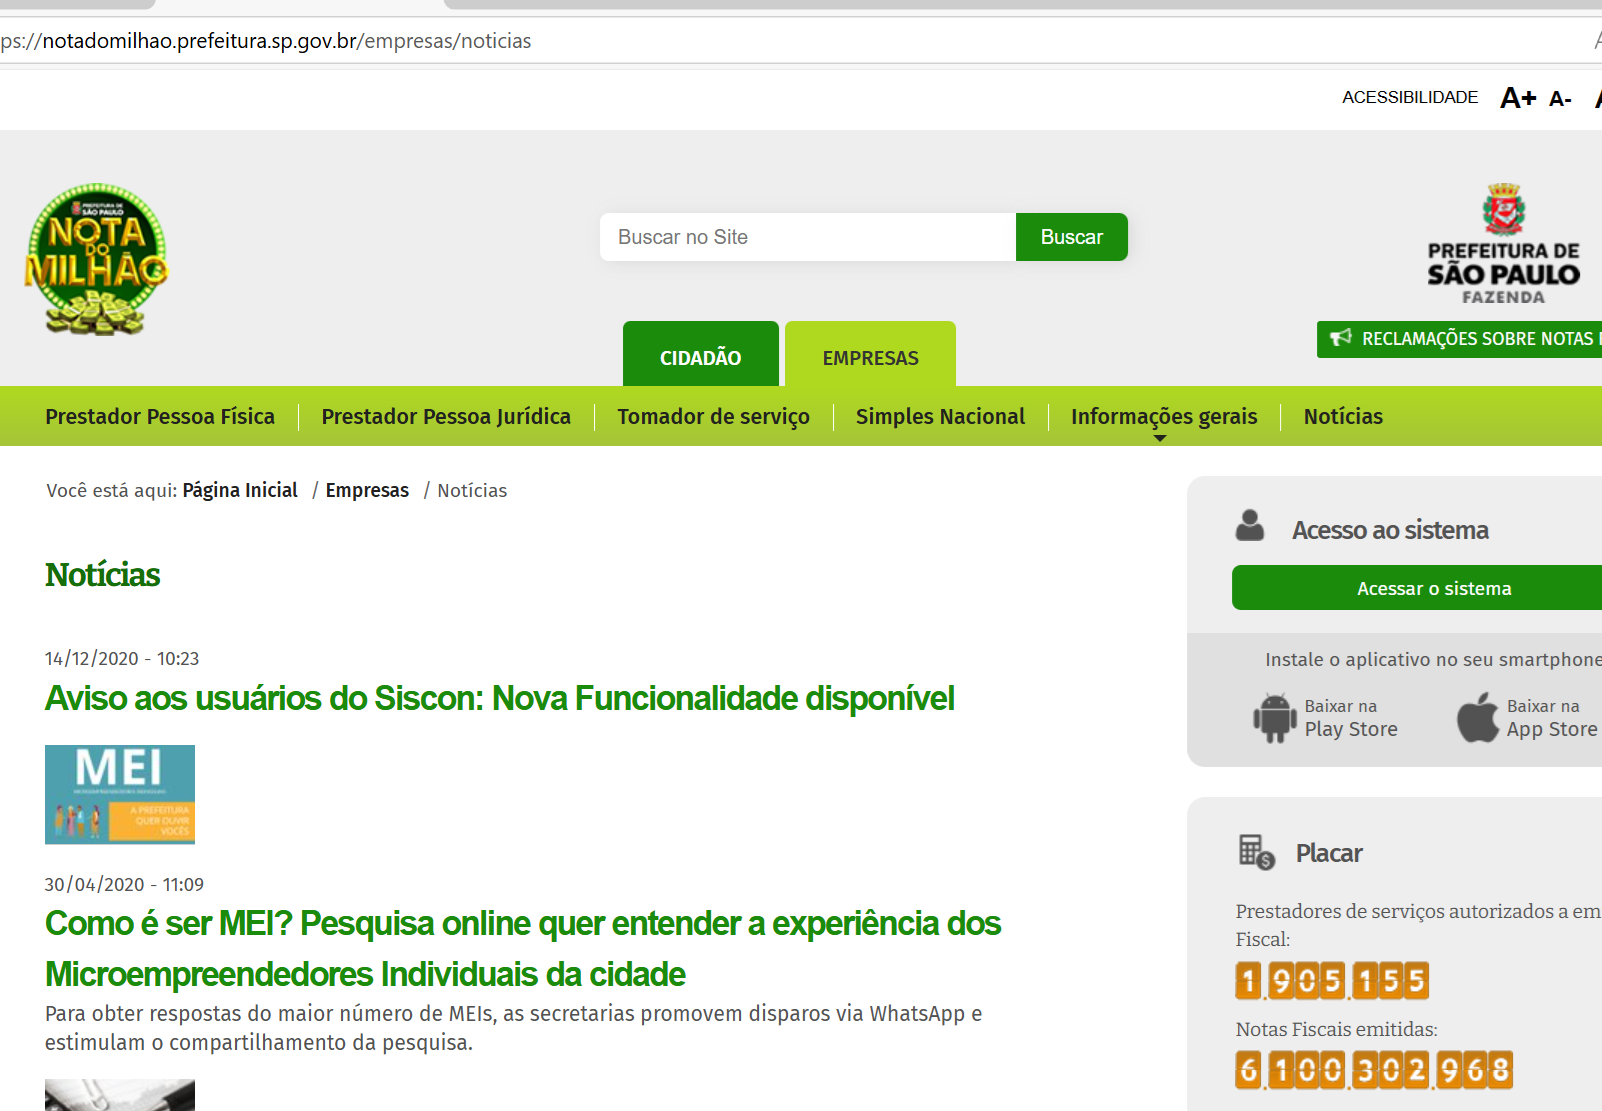Open the Siscon Nova Funcionalidade article

click(500, 698)
